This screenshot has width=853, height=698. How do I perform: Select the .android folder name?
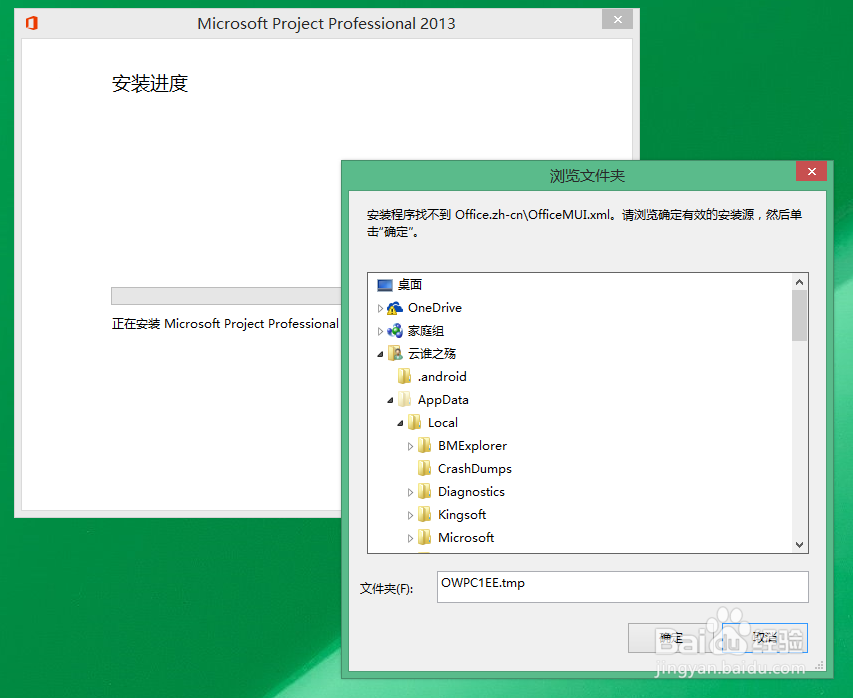pos(442,376)
